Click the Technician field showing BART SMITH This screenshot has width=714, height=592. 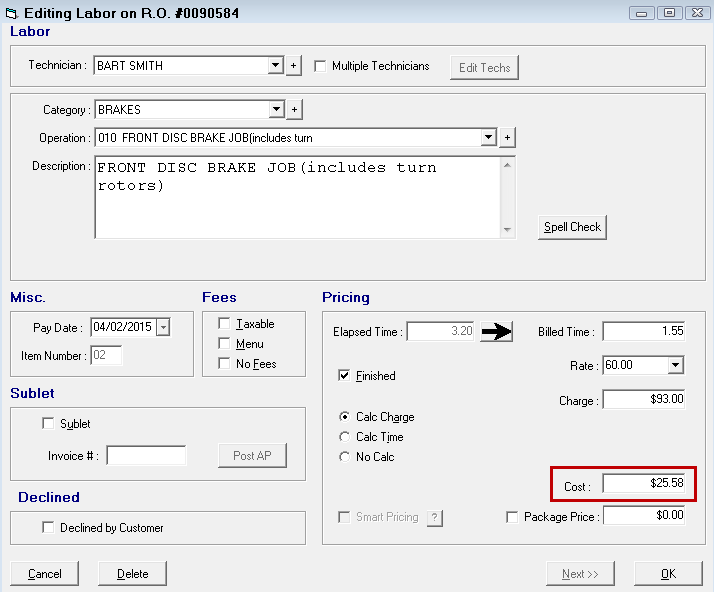[181, 66]
